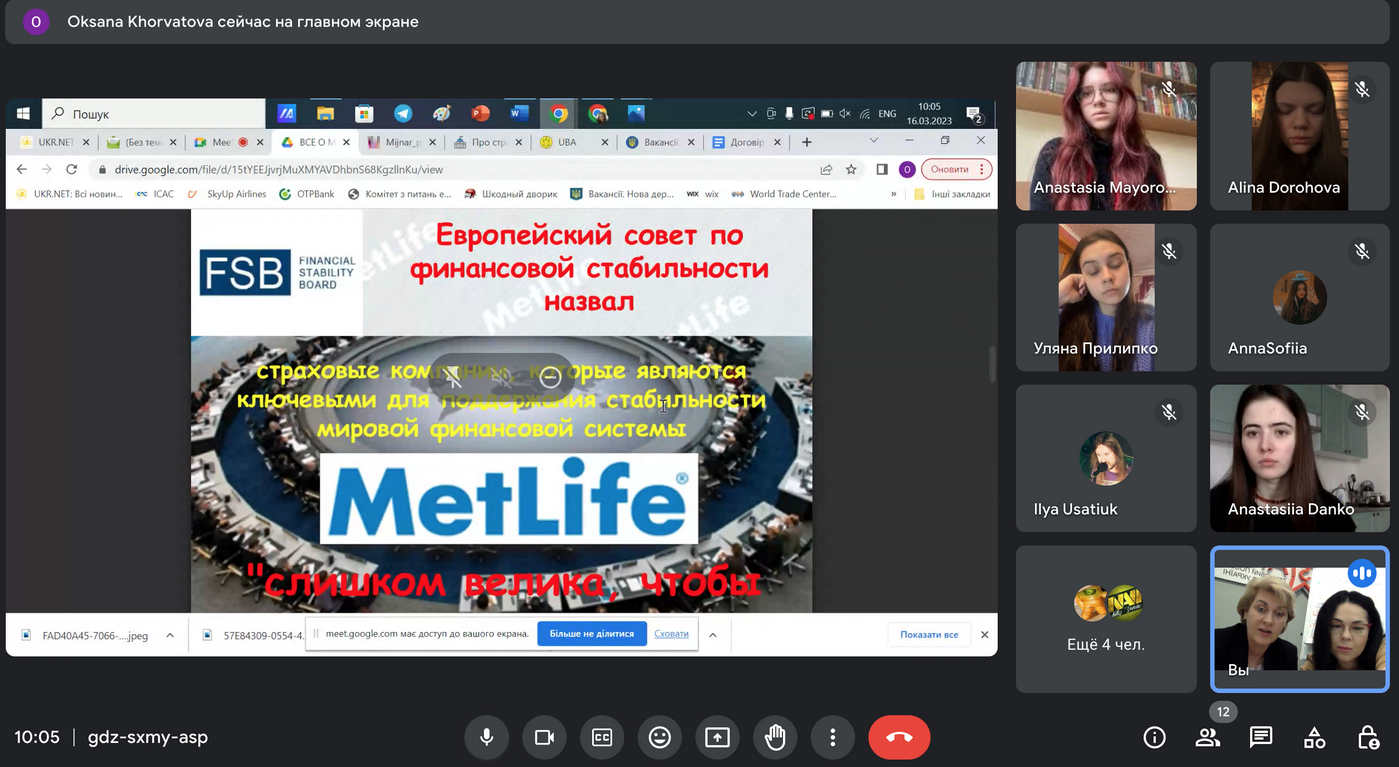Raise your hand in the meeting
Viewport: 1399px width, 767px height.
coord(775,738)
